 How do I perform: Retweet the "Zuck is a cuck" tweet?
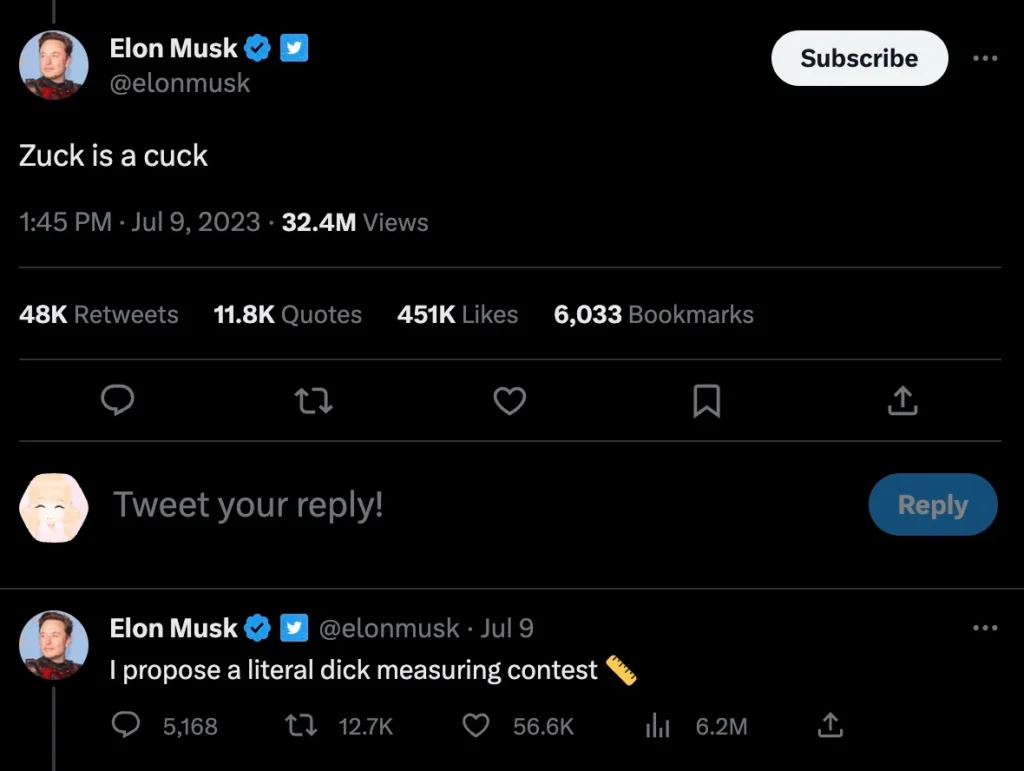click(x=313, y=400)
